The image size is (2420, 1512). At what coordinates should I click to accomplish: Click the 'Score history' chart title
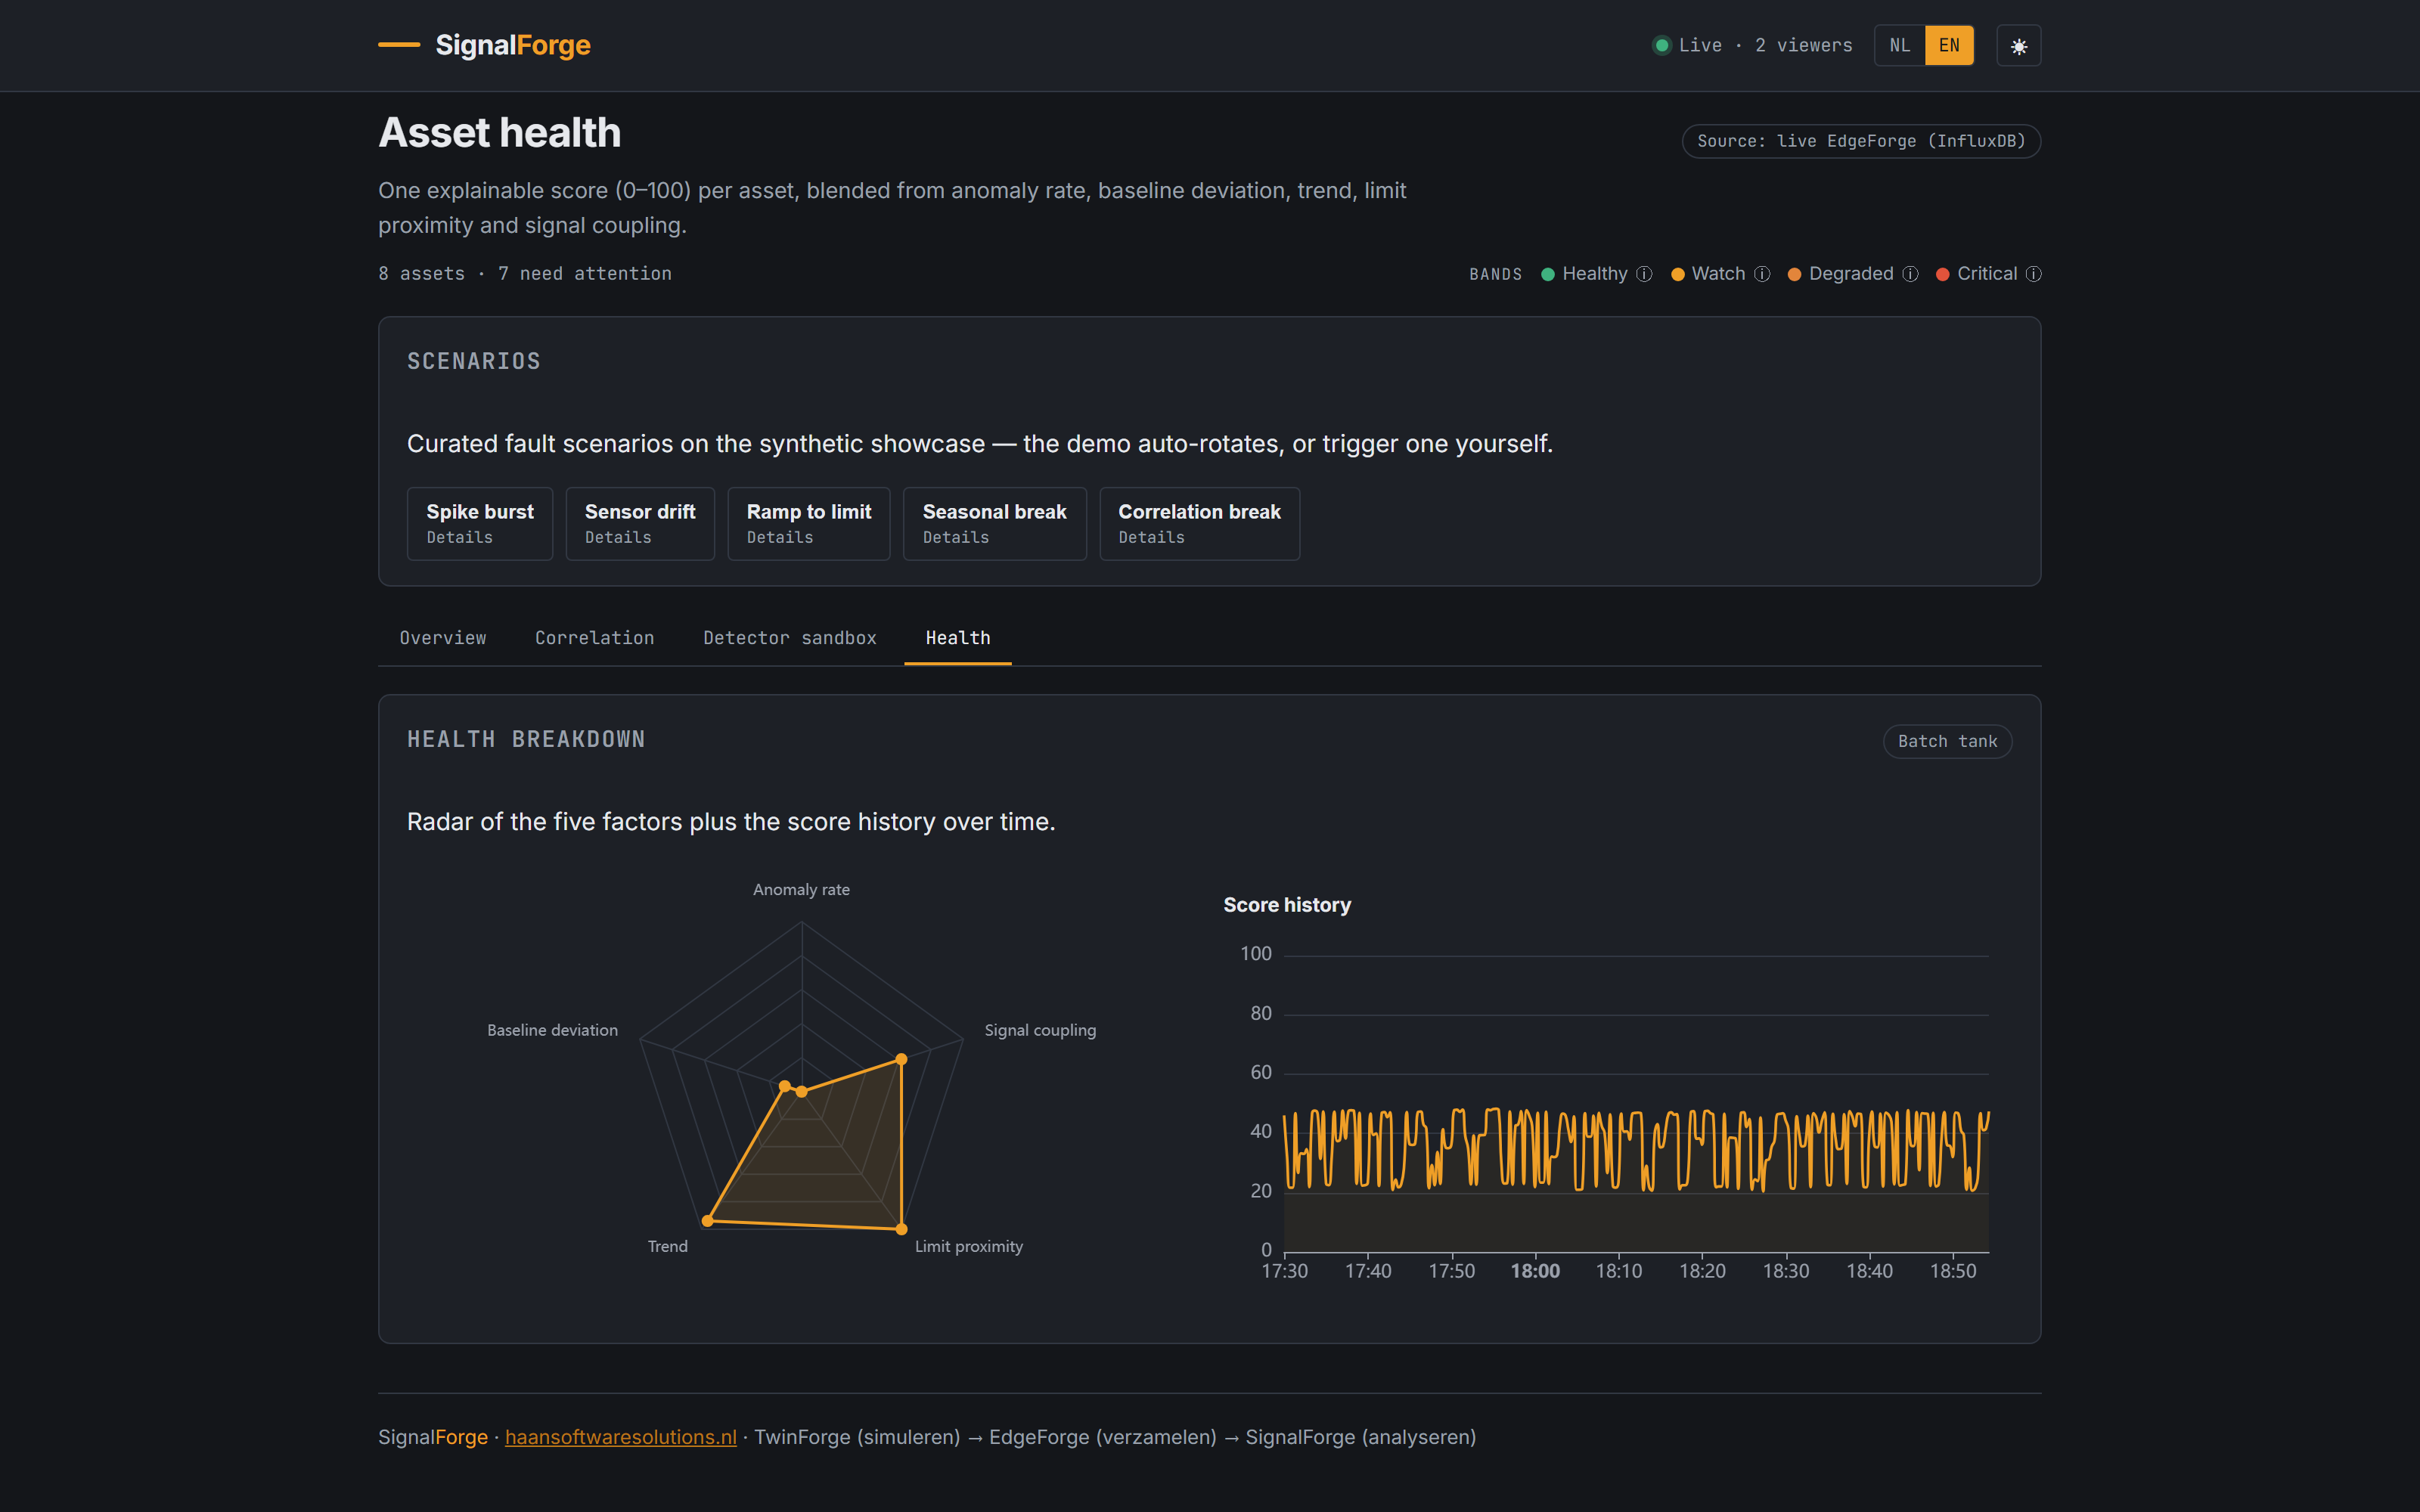pos(1287,905)
